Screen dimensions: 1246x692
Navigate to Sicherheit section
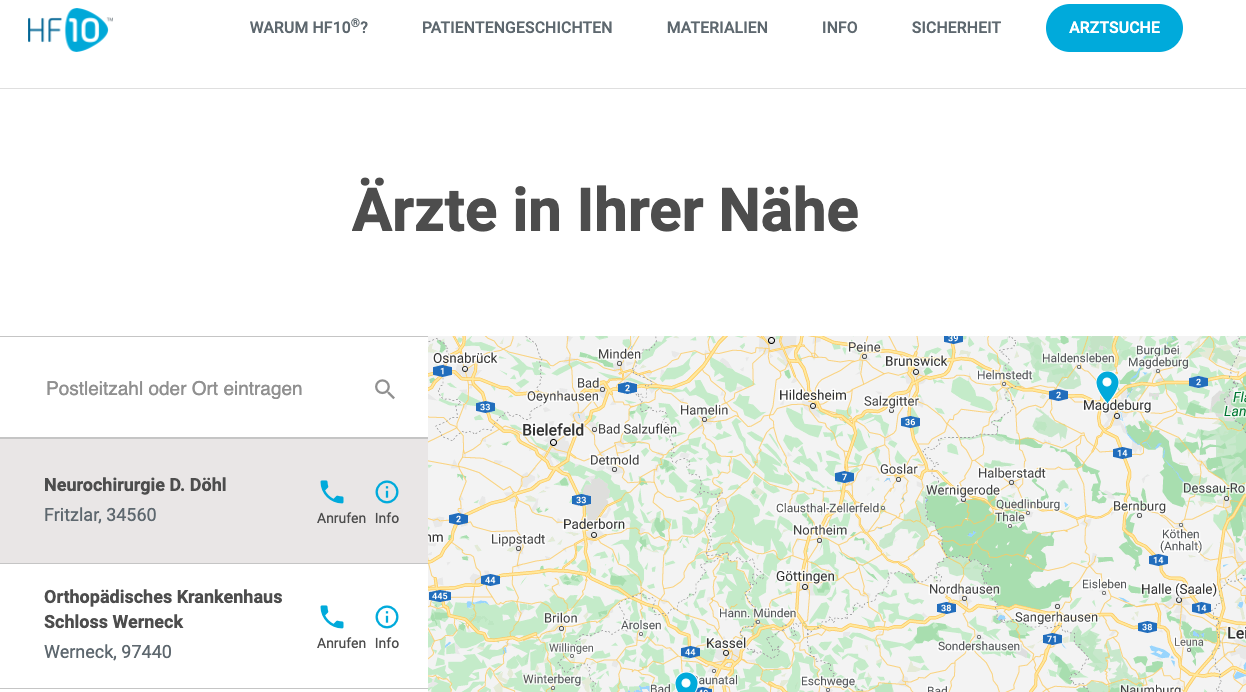pos(956,28)
